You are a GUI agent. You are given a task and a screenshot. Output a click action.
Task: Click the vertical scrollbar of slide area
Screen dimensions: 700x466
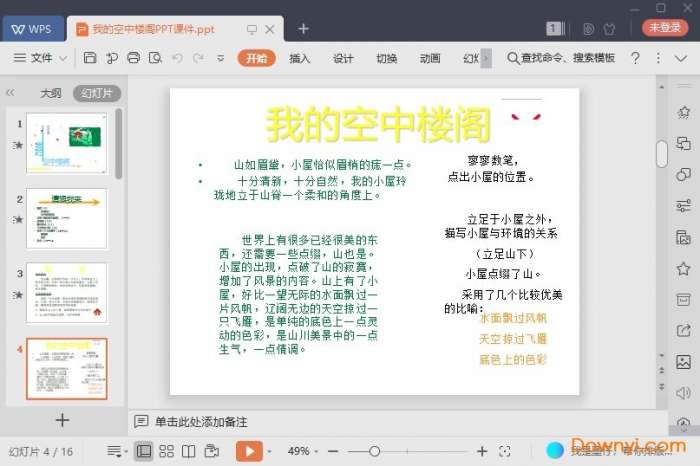click(662, 154)
